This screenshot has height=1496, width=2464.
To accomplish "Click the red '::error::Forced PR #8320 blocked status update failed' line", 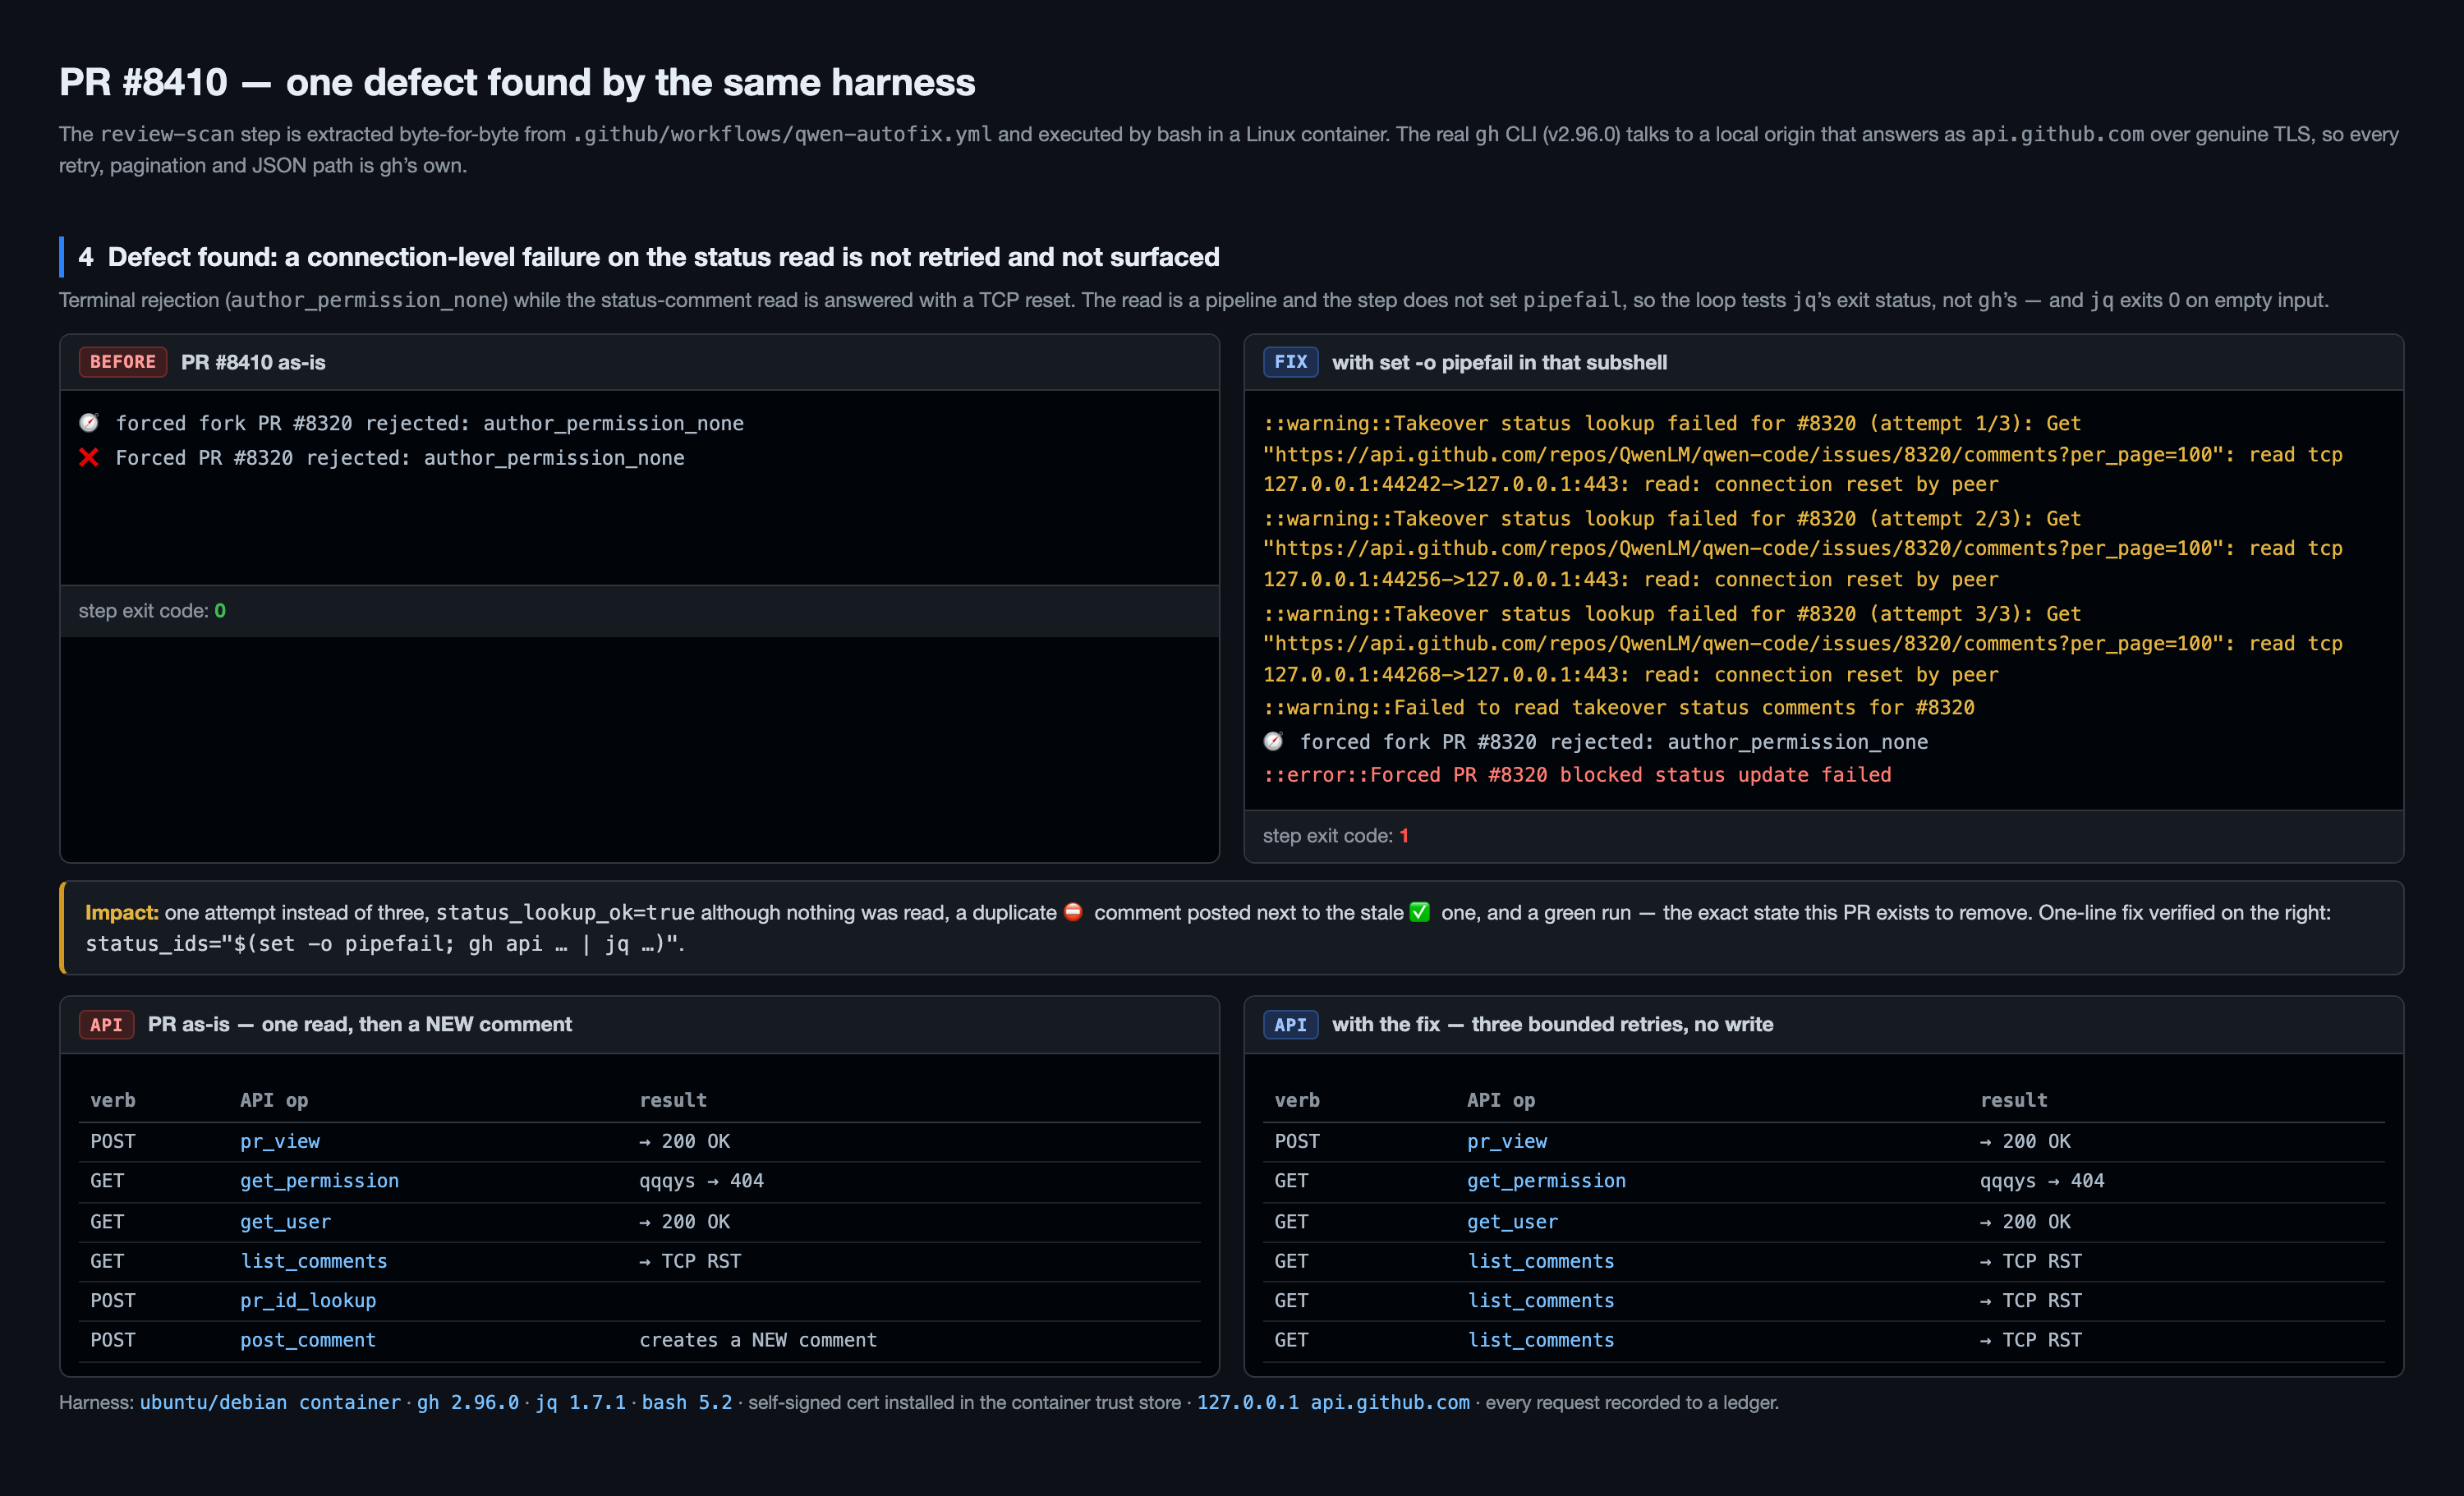I will coord(1577,775).
